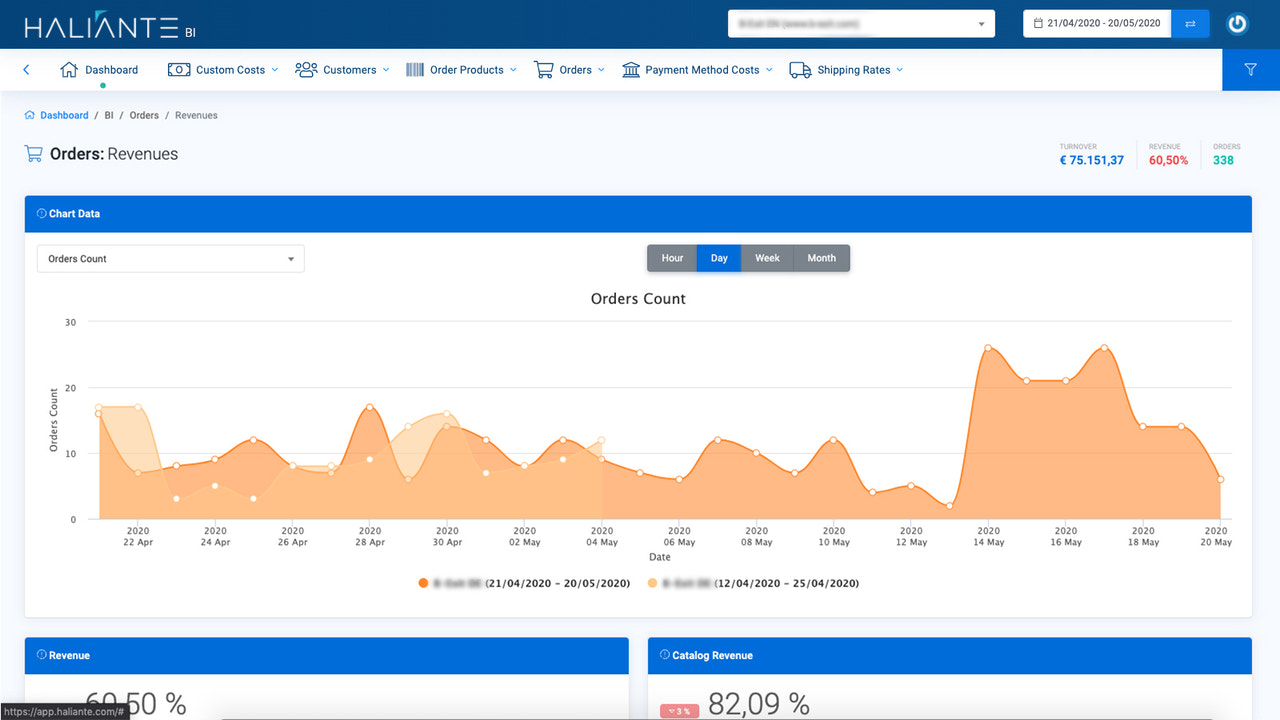Screen dimensions: 1280x720
Task: Switch chart granularity to Month
Action: (x=821, y=258)
